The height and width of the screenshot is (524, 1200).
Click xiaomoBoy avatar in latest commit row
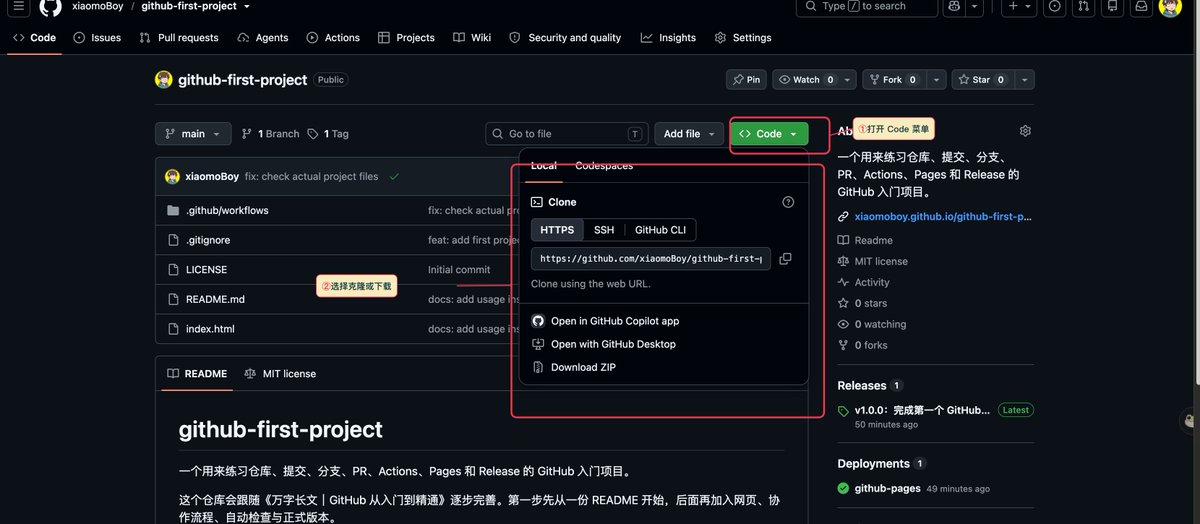[x=173, y=176]
